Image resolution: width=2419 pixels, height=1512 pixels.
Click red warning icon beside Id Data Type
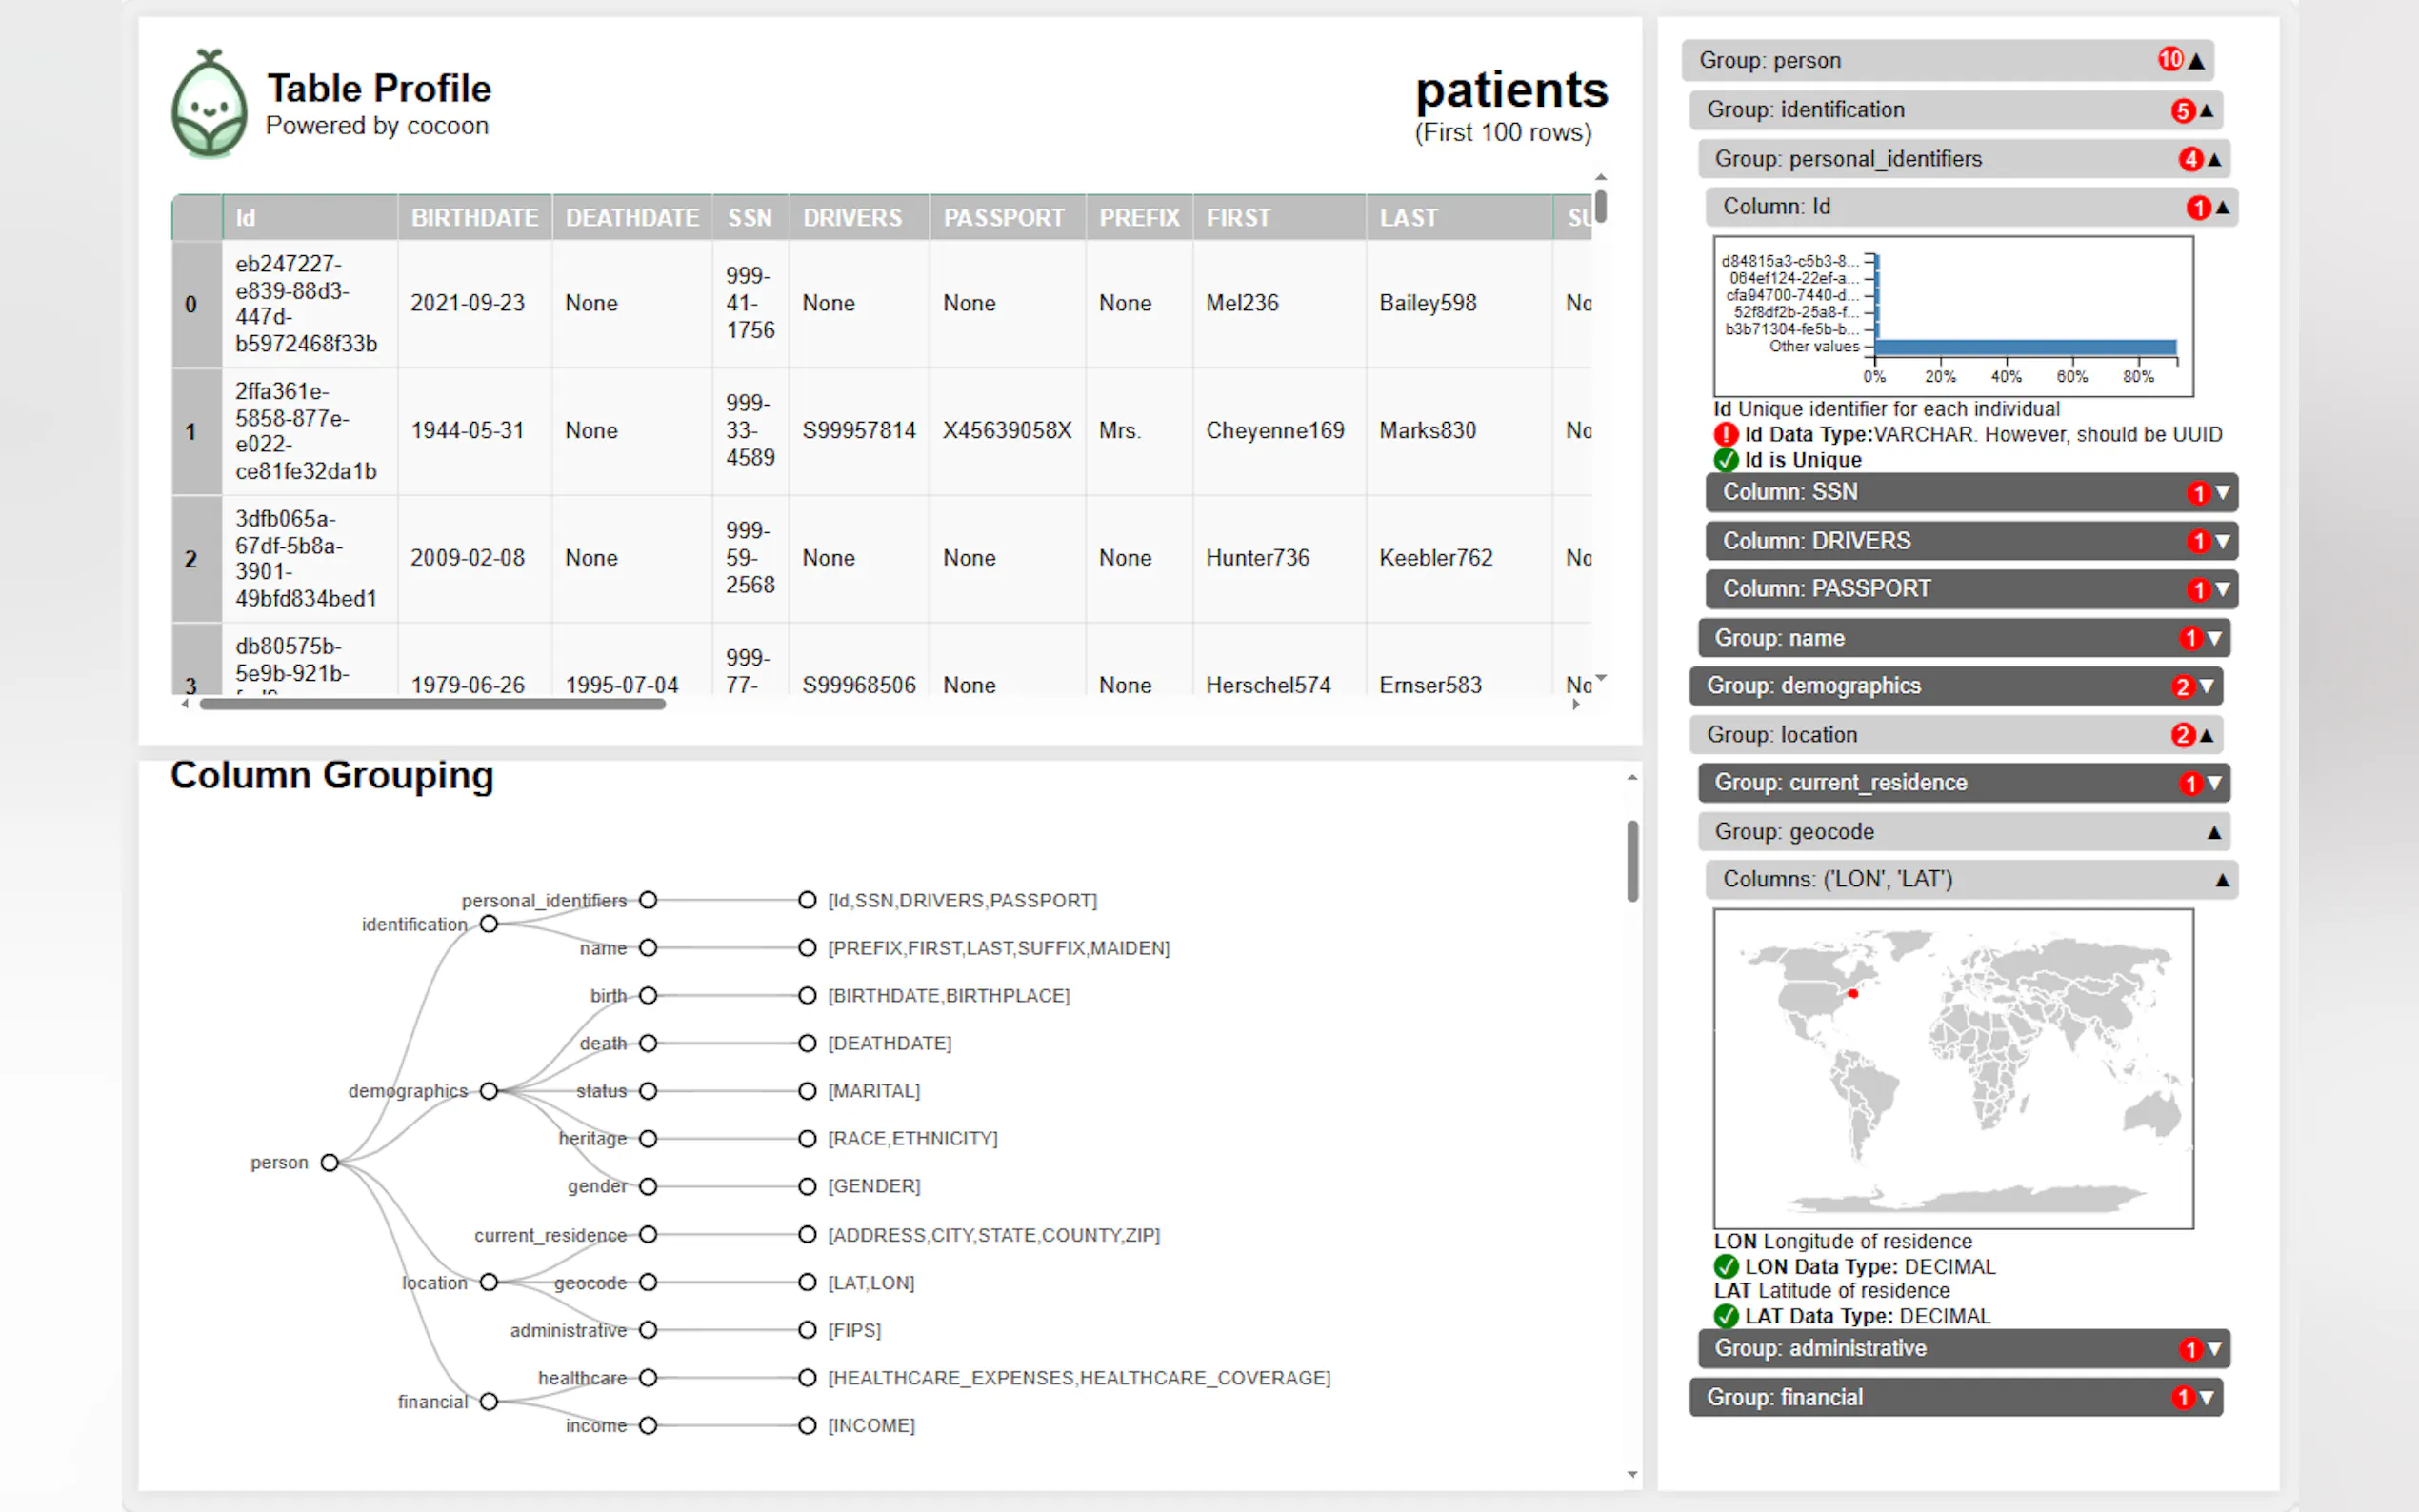[x=1726, y=435]
